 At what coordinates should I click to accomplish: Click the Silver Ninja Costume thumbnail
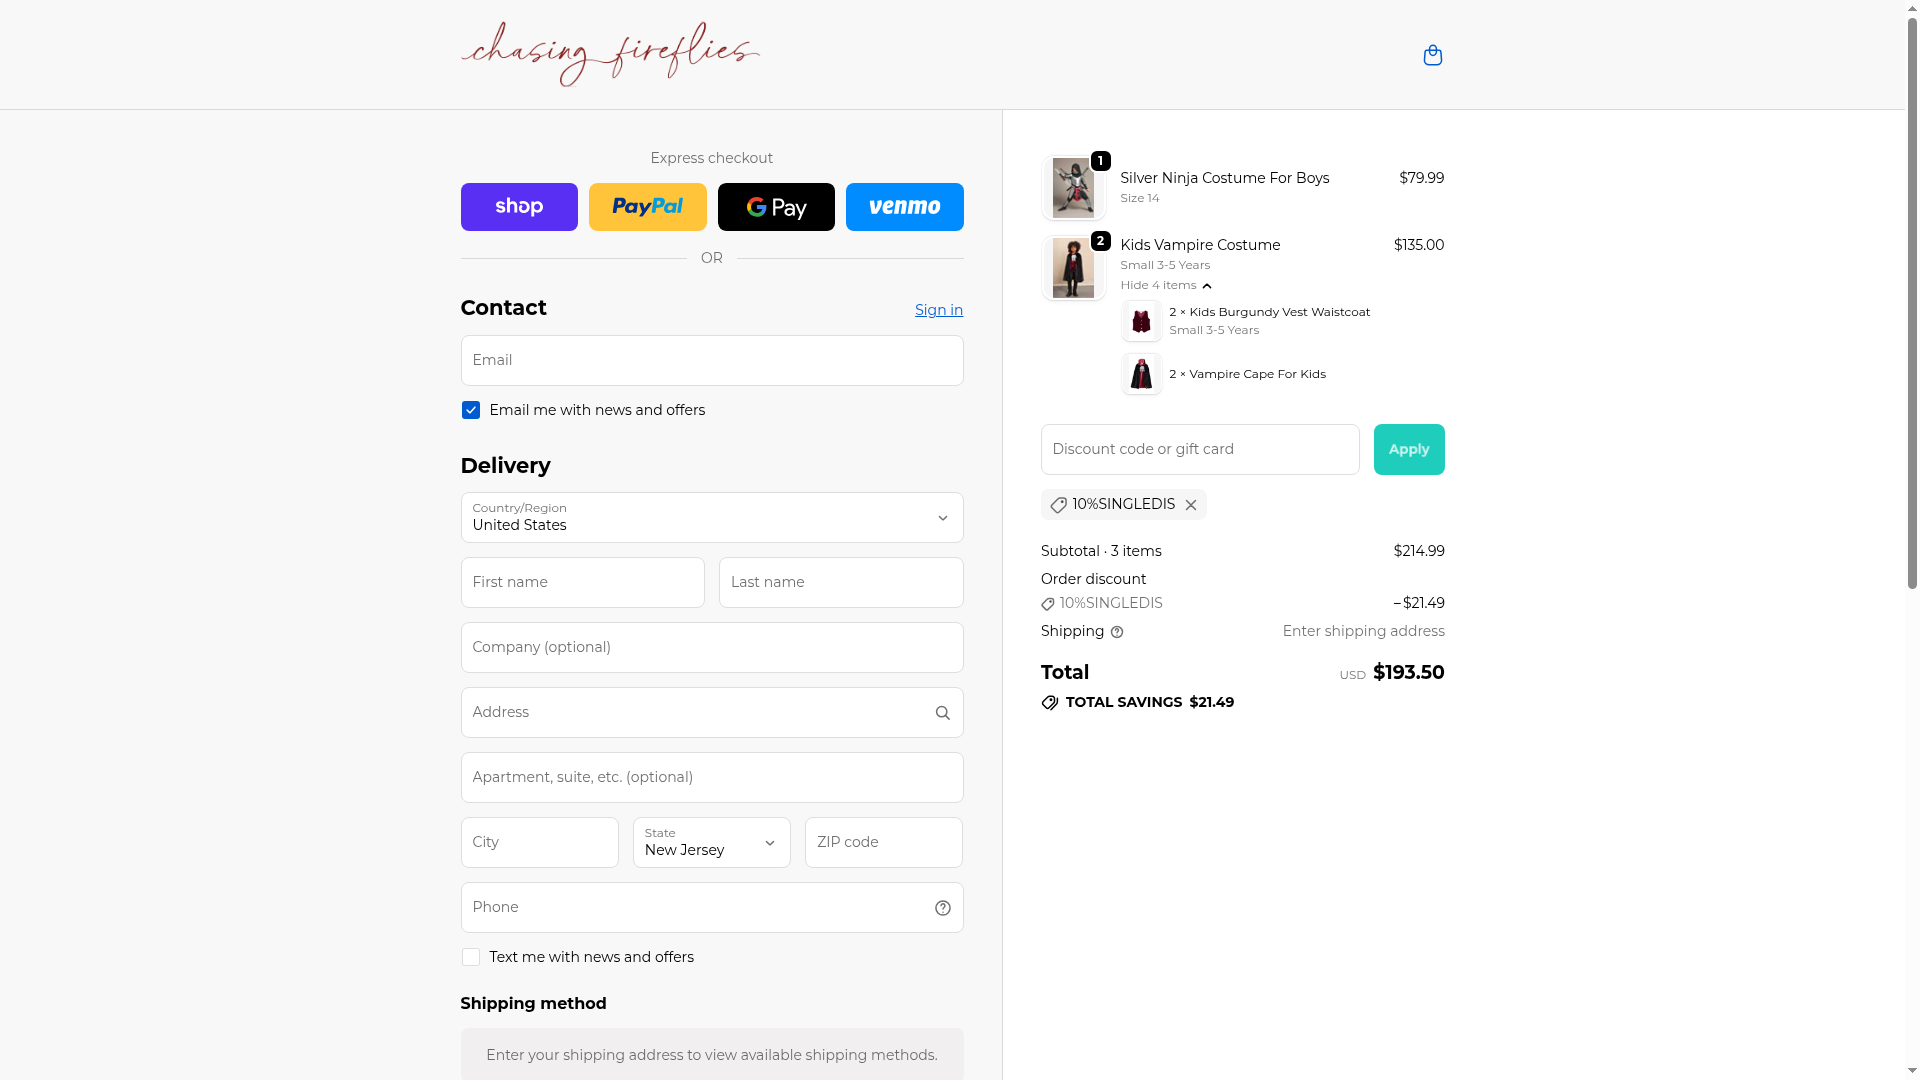coord(1073,188)
